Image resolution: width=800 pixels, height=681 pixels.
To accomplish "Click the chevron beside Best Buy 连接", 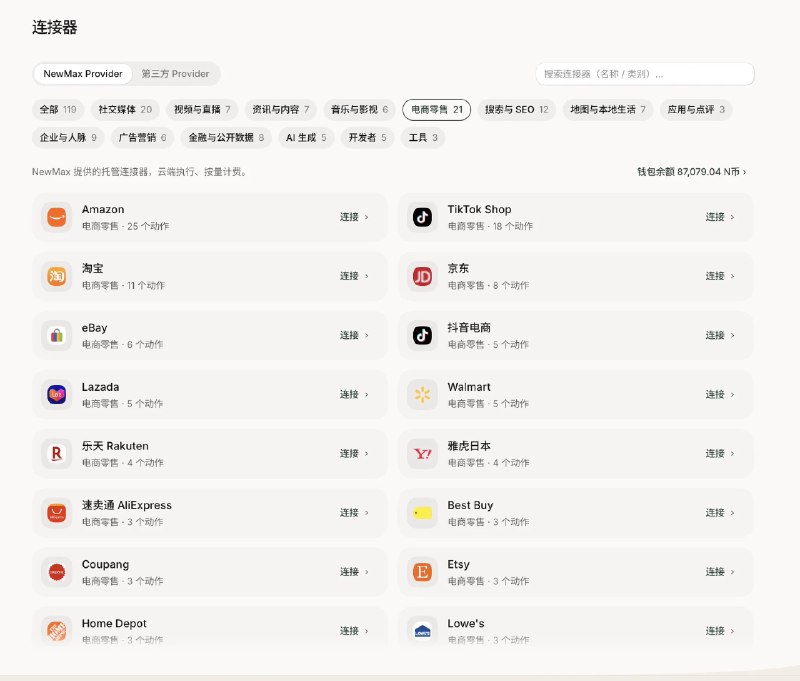I will [x=732, y=513].
